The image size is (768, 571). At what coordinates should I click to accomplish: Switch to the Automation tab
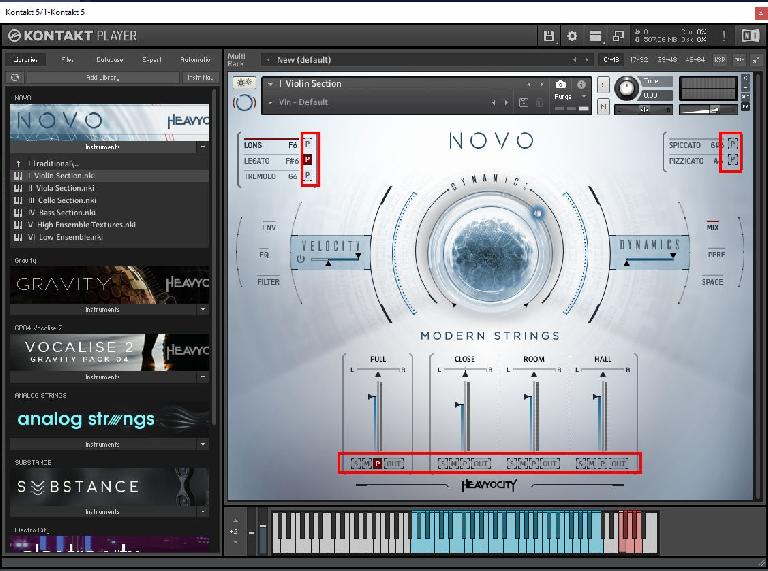[195, 60]
